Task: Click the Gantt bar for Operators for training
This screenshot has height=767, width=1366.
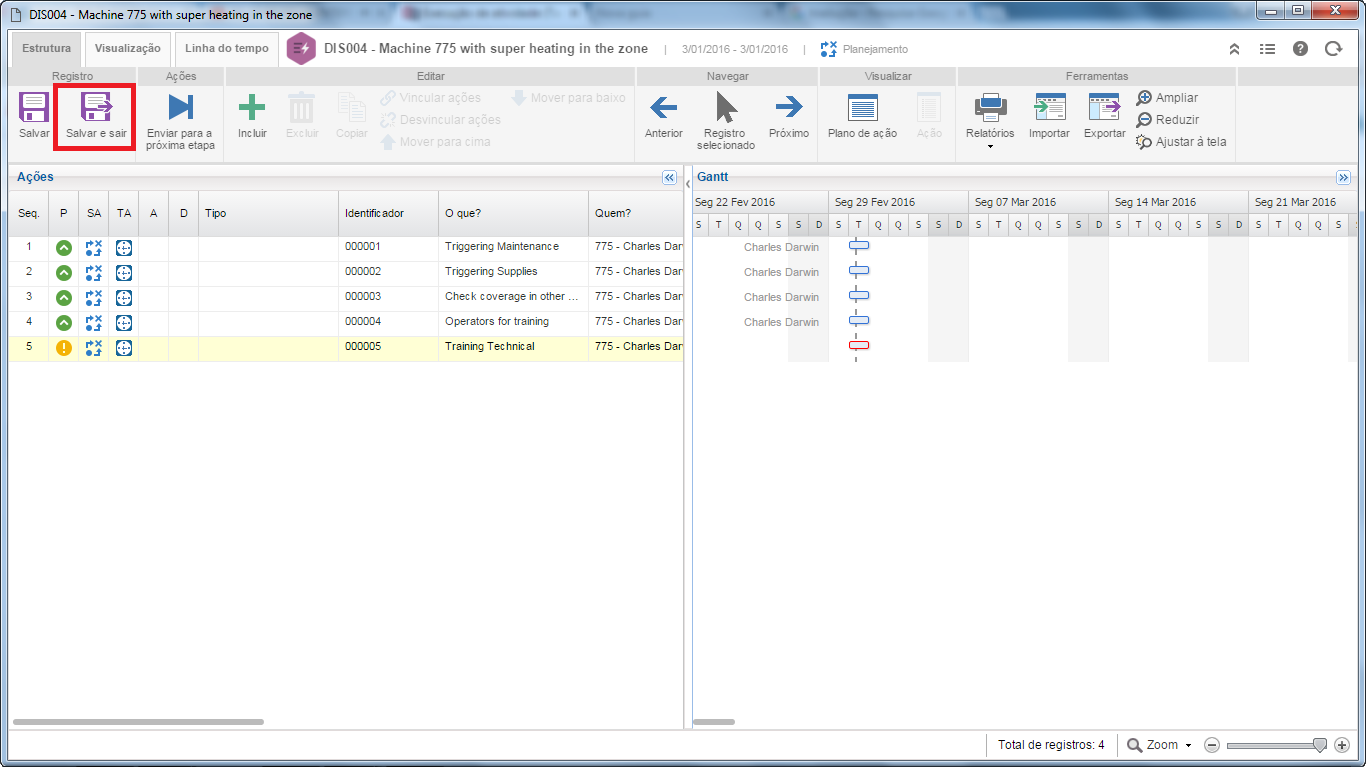Action: (x=859, y=320)
